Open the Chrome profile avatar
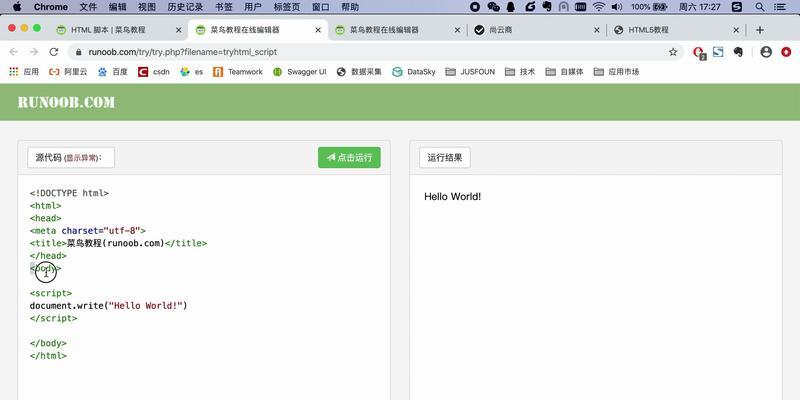The height and width of the screenshot is (400, 800). pyautogui.click(x=766, y=52)
